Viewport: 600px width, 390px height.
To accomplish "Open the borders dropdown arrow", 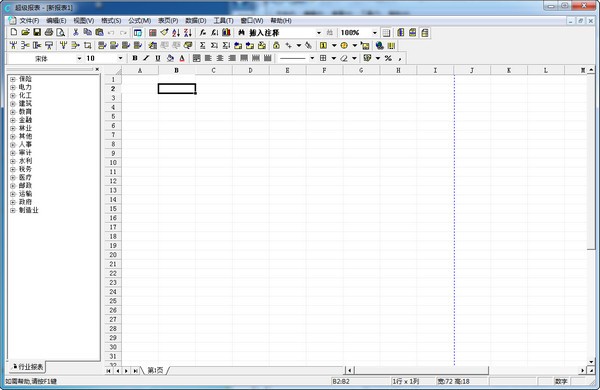I will pos(334,58).
